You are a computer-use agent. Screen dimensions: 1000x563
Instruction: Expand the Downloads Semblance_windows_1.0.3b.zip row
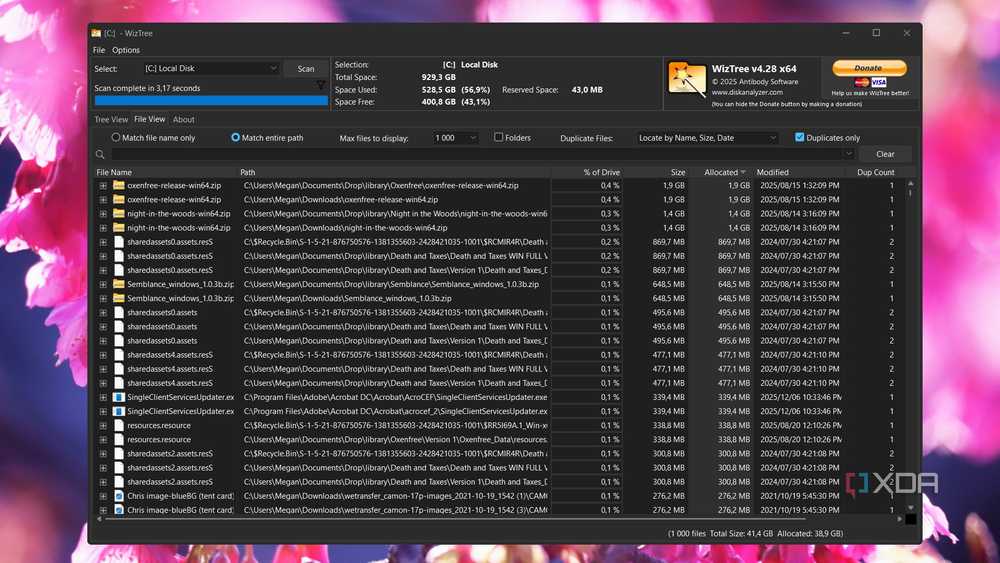103,298
